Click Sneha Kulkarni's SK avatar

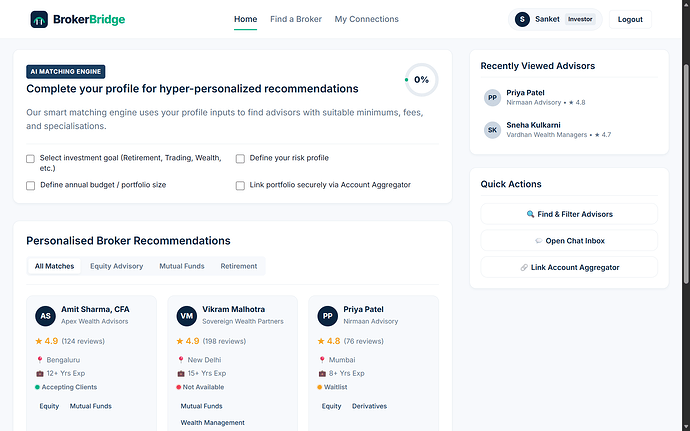point(492,130)
